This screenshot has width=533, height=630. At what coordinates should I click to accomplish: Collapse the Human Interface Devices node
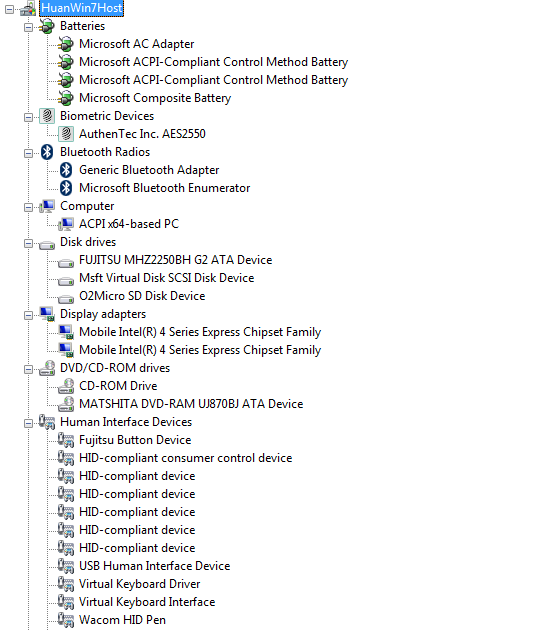tap(28, 423)
